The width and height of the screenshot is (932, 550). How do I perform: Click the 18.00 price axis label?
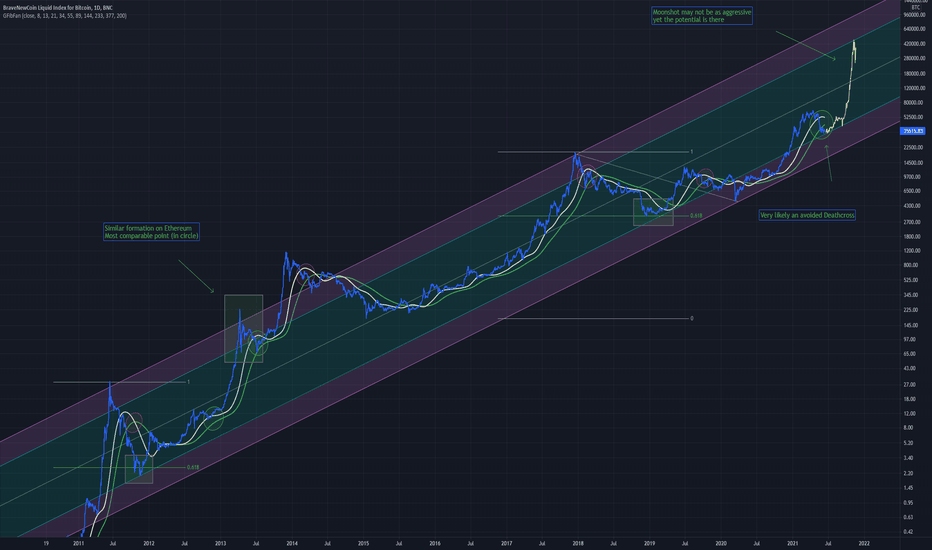pyautogui.click(x=909, y=399)
